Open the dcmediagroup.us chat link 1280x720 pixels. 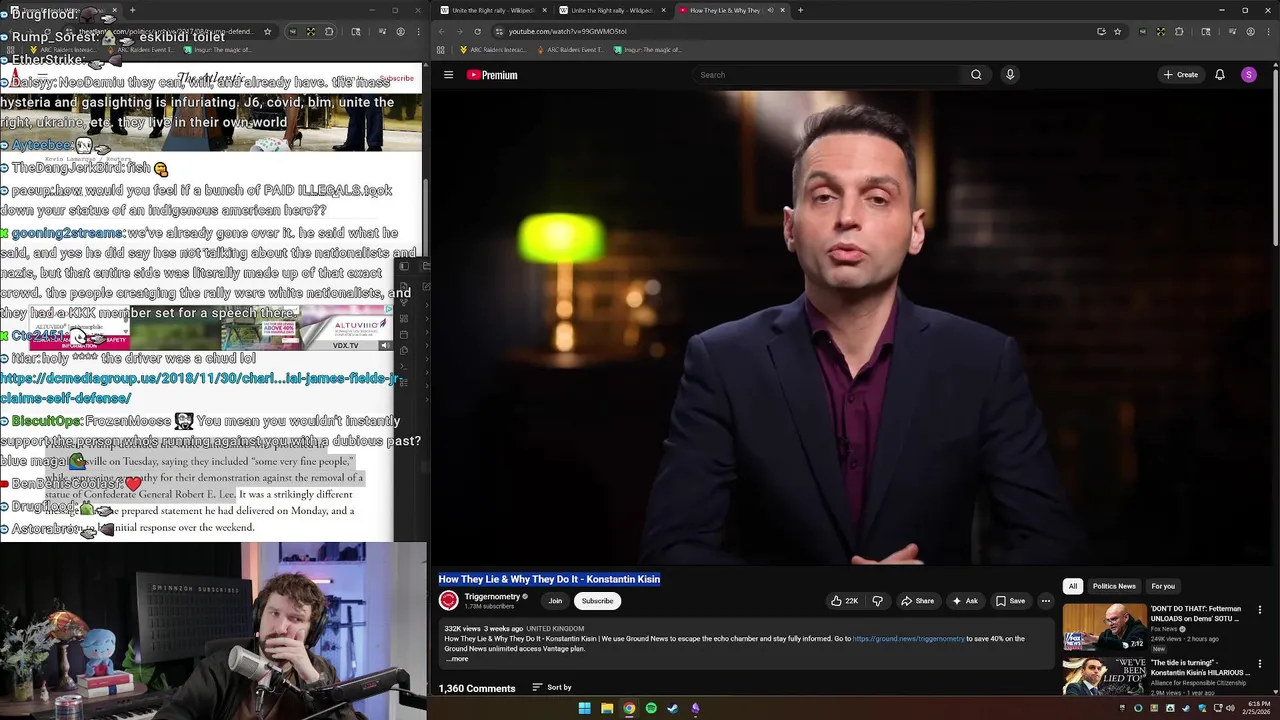pos(199,388)
